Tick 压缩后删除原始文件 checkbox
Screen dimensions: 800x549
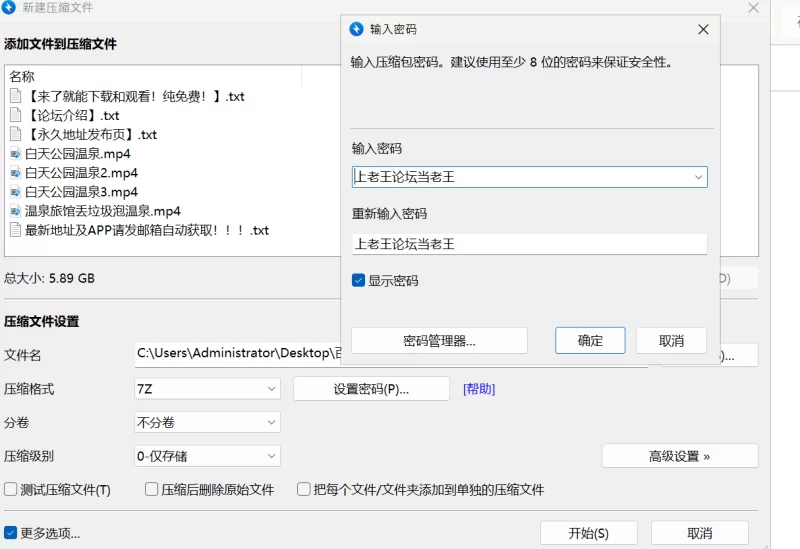[x=152, y=490]
